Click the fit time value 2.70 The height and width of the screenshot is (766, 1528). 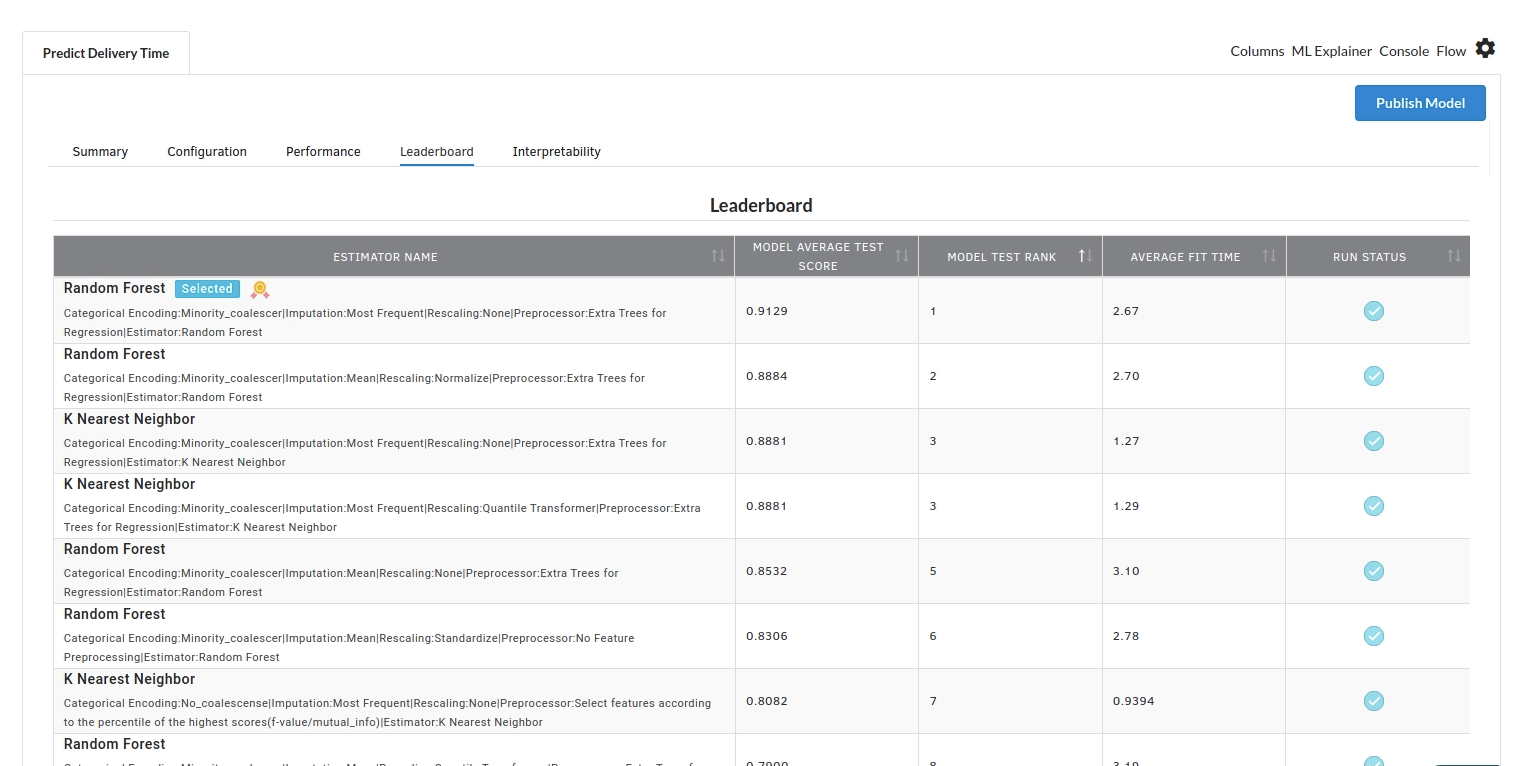click(x=1126, y=376)
